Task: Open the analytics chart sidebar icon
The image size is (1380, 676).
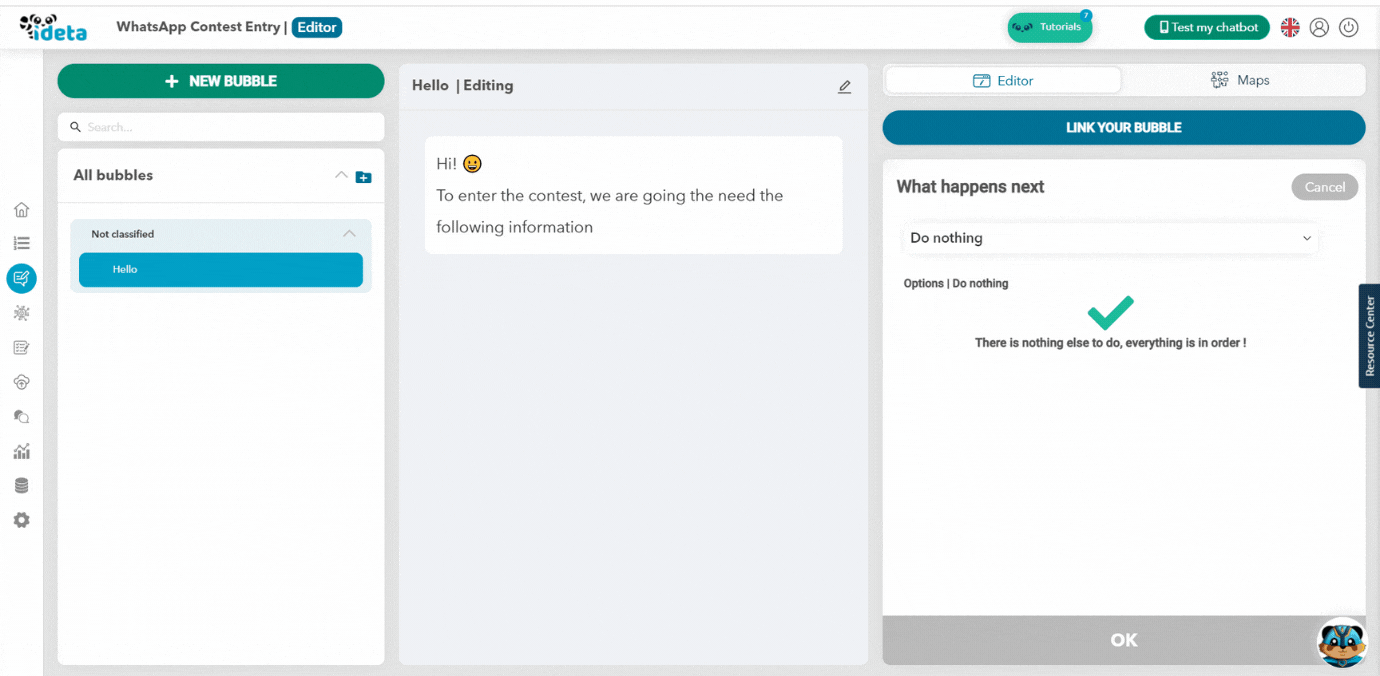Action: point(21,451)
